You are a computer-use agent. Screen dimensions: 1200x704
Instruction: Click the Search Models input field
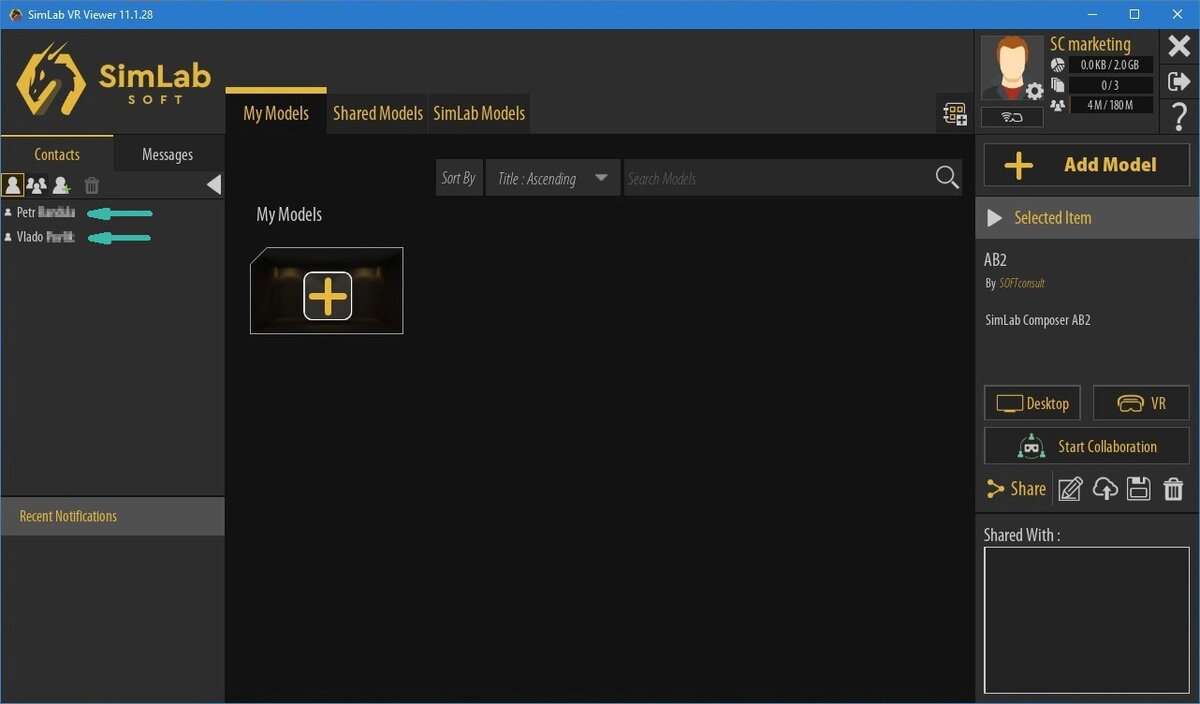tap(777, 178)
